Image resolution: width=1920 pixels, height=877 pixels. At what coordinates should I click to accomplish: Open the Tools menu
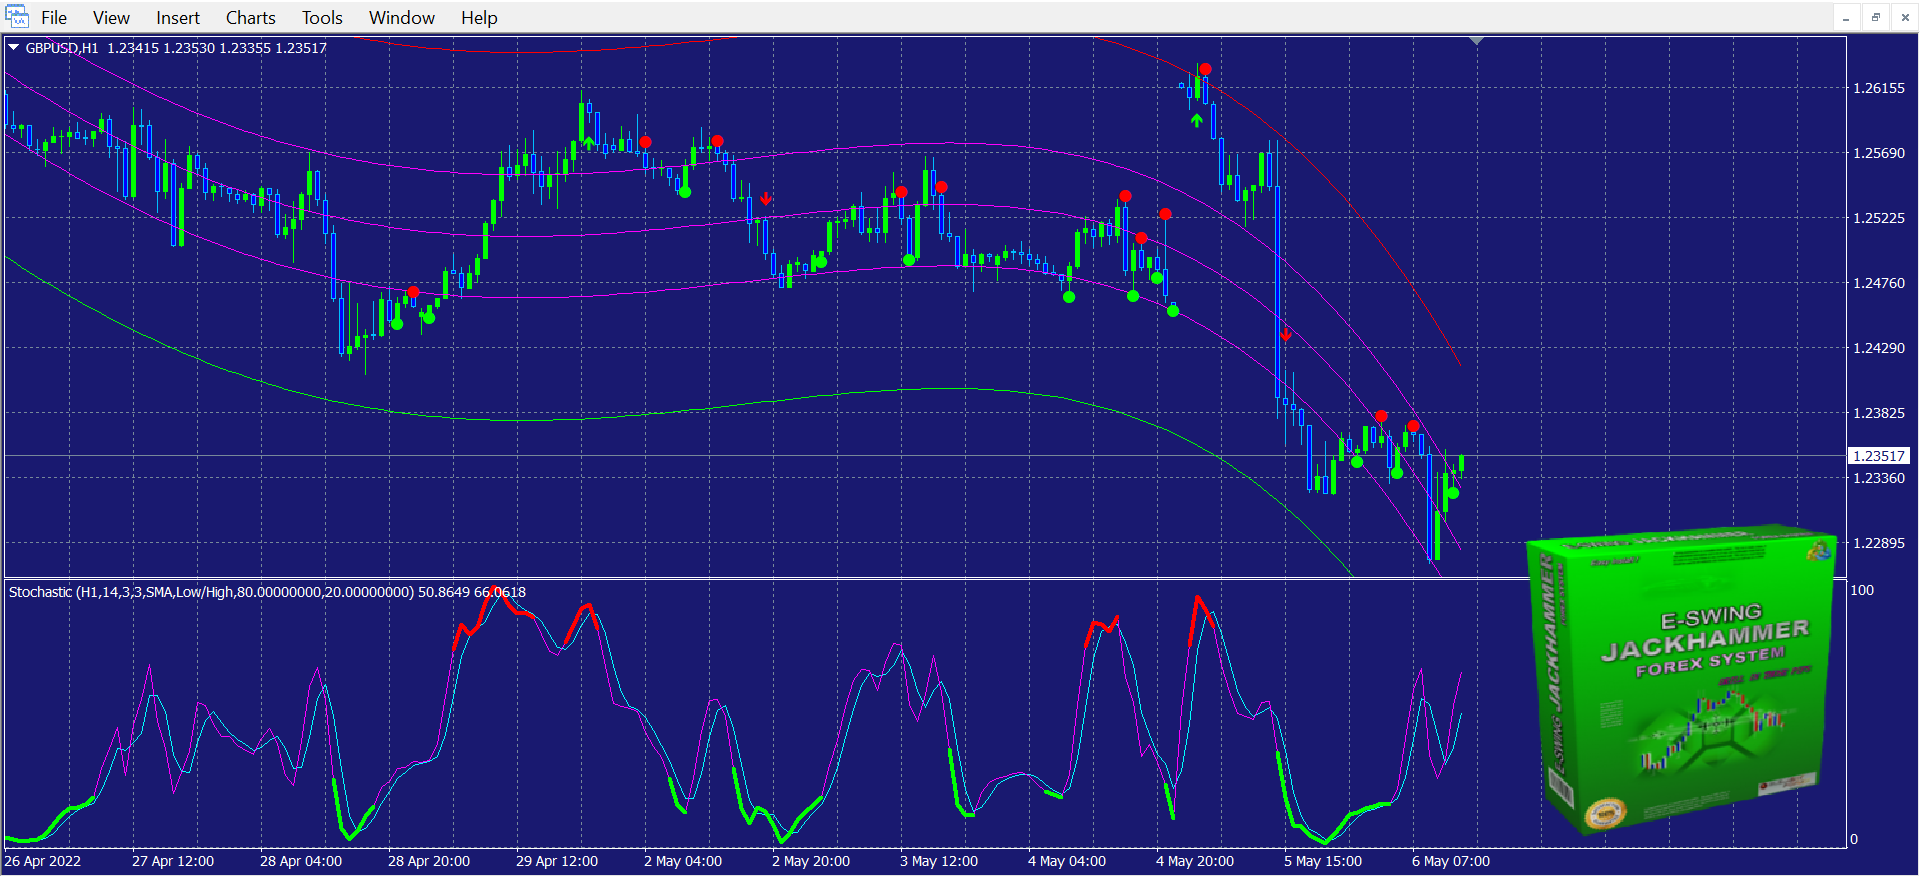click(x=322, y=18)
